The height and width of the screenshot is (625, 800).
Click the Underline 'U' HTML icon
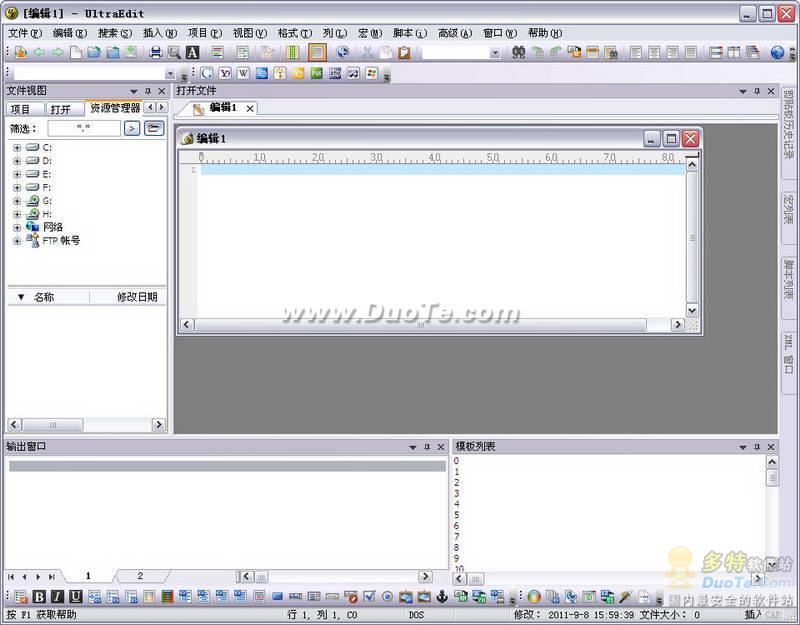tap(76, 596)
